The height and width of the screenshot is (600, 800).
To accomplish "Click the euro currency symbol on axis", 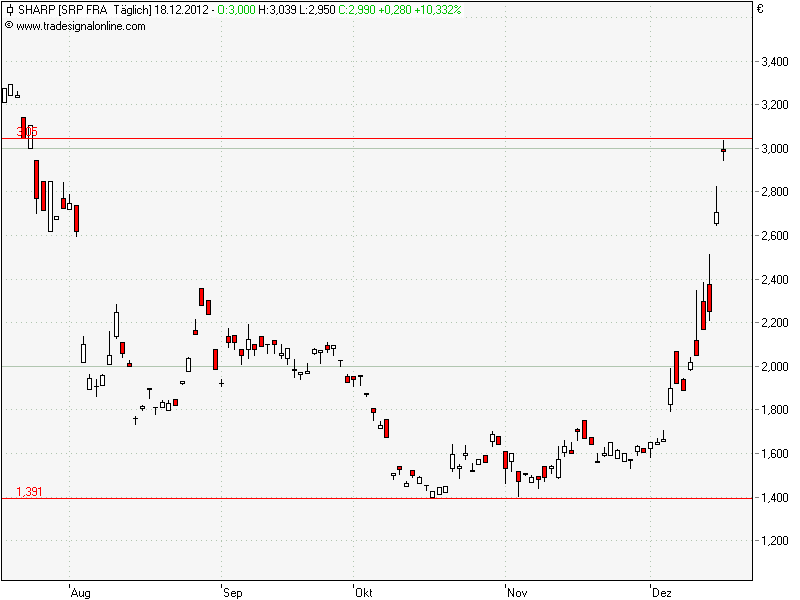I will tap(760, 9).
